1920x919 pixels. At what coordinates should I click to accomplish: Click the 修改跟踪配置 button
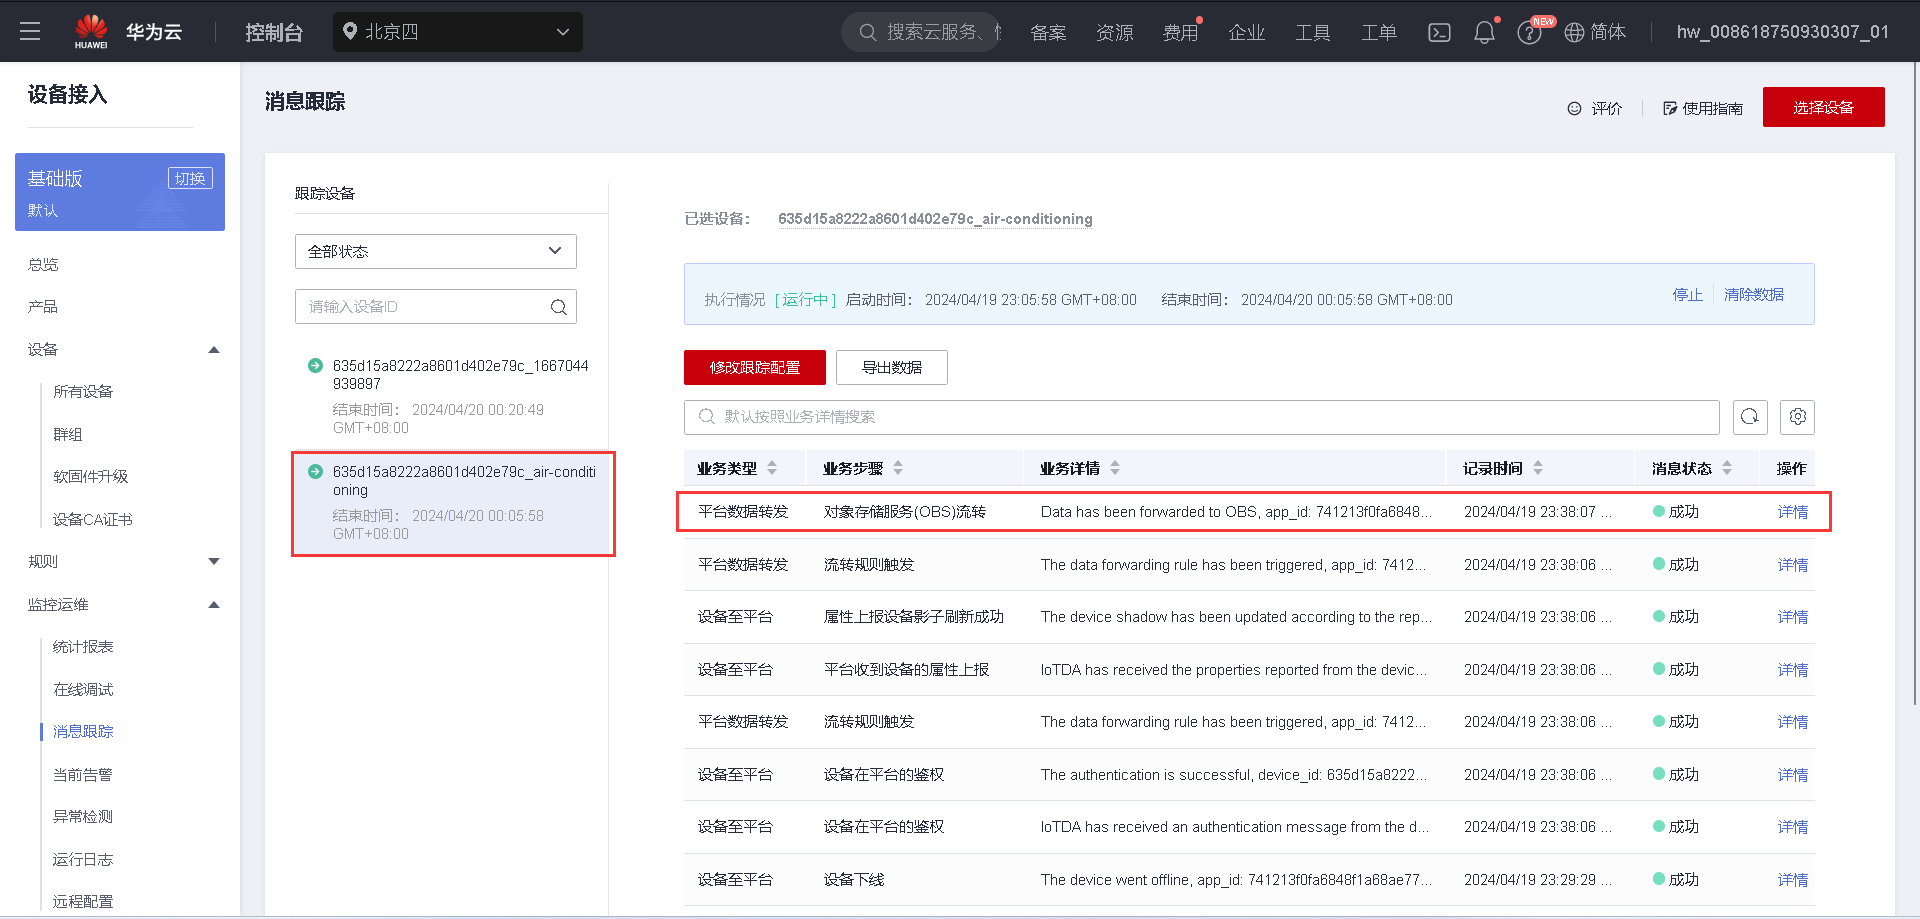click(754, 367)
